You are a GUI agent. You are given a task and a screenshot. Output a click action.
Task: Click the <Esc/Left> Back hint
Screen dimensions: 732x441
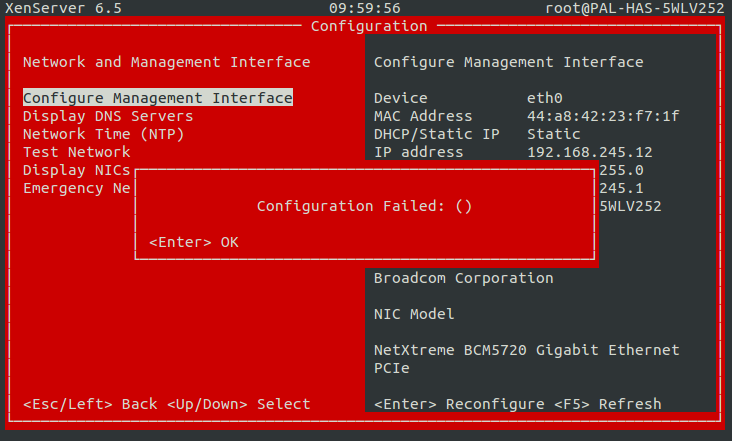pos(89,404)
